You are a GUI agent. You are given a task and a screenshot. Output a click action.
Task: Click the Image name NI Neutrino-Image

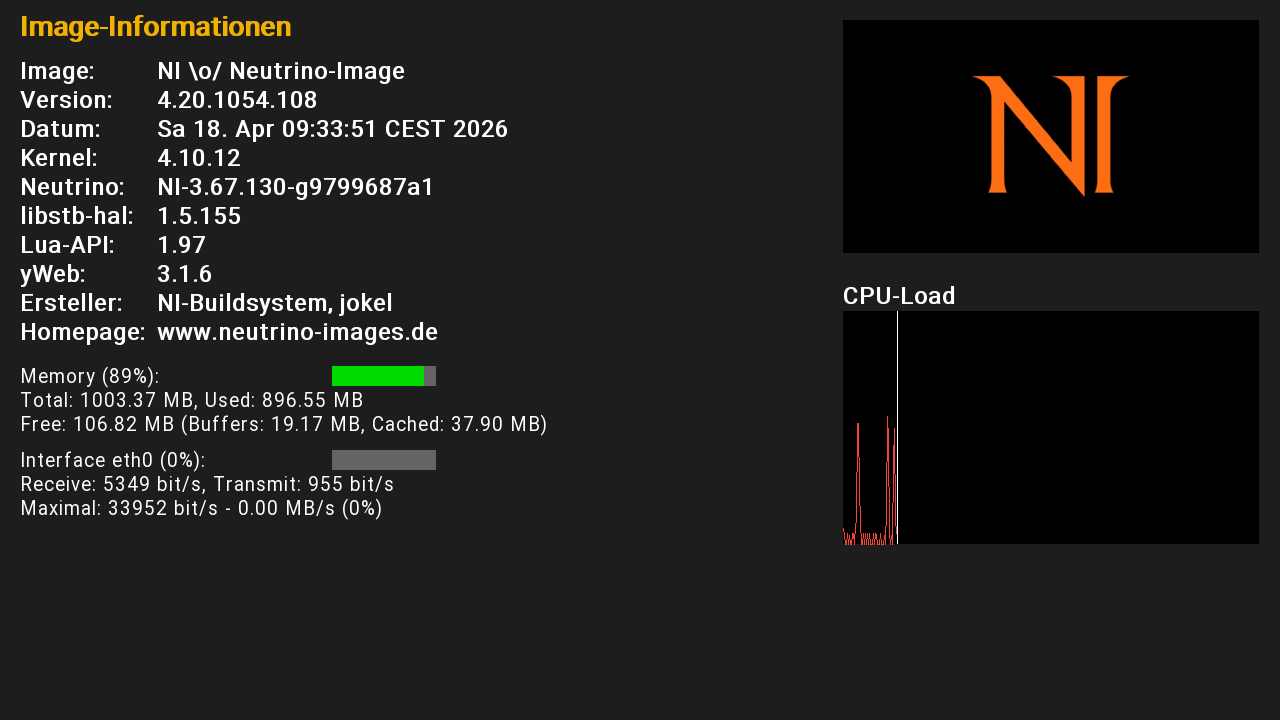pos(281,71)
